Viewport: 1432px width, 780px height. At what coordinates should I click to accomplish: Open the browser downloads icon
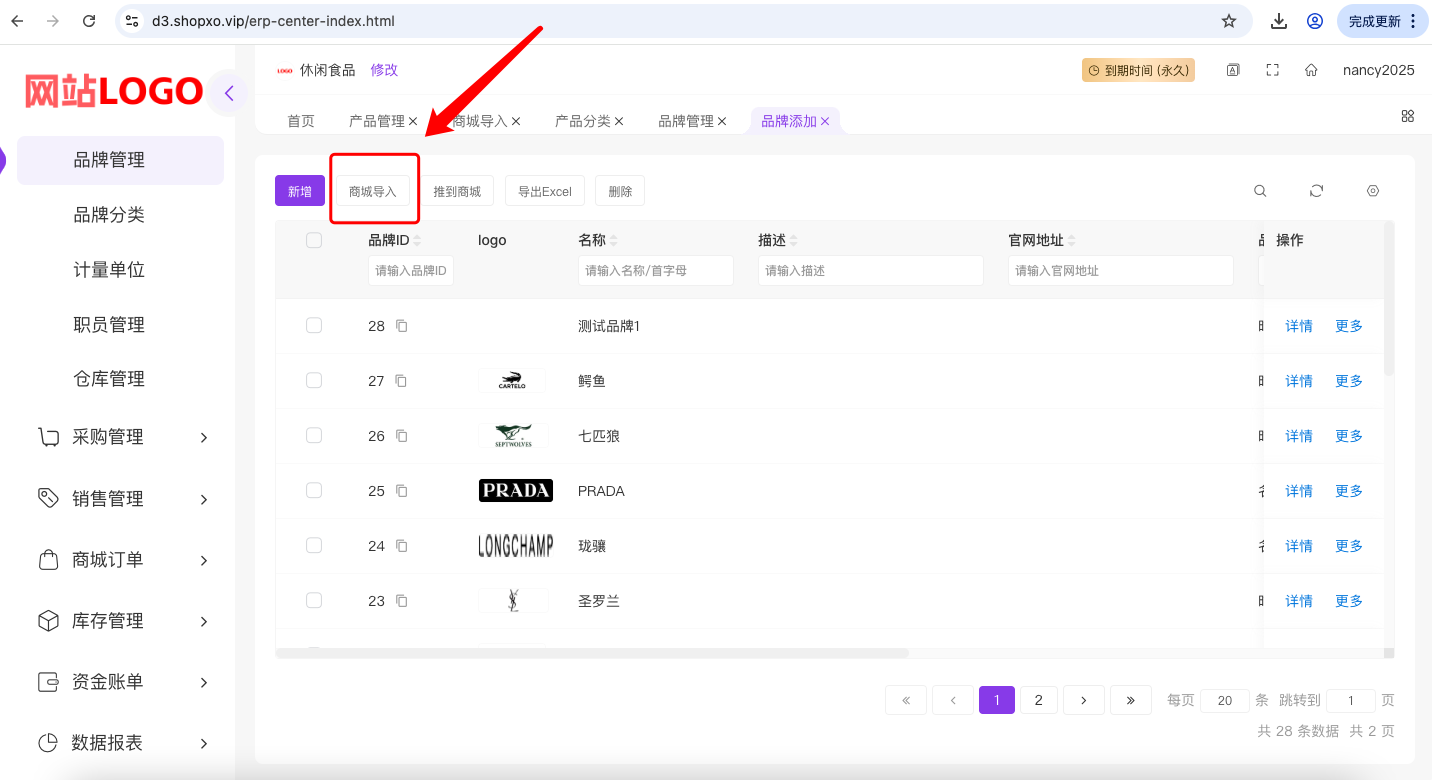click(1278, 21)
